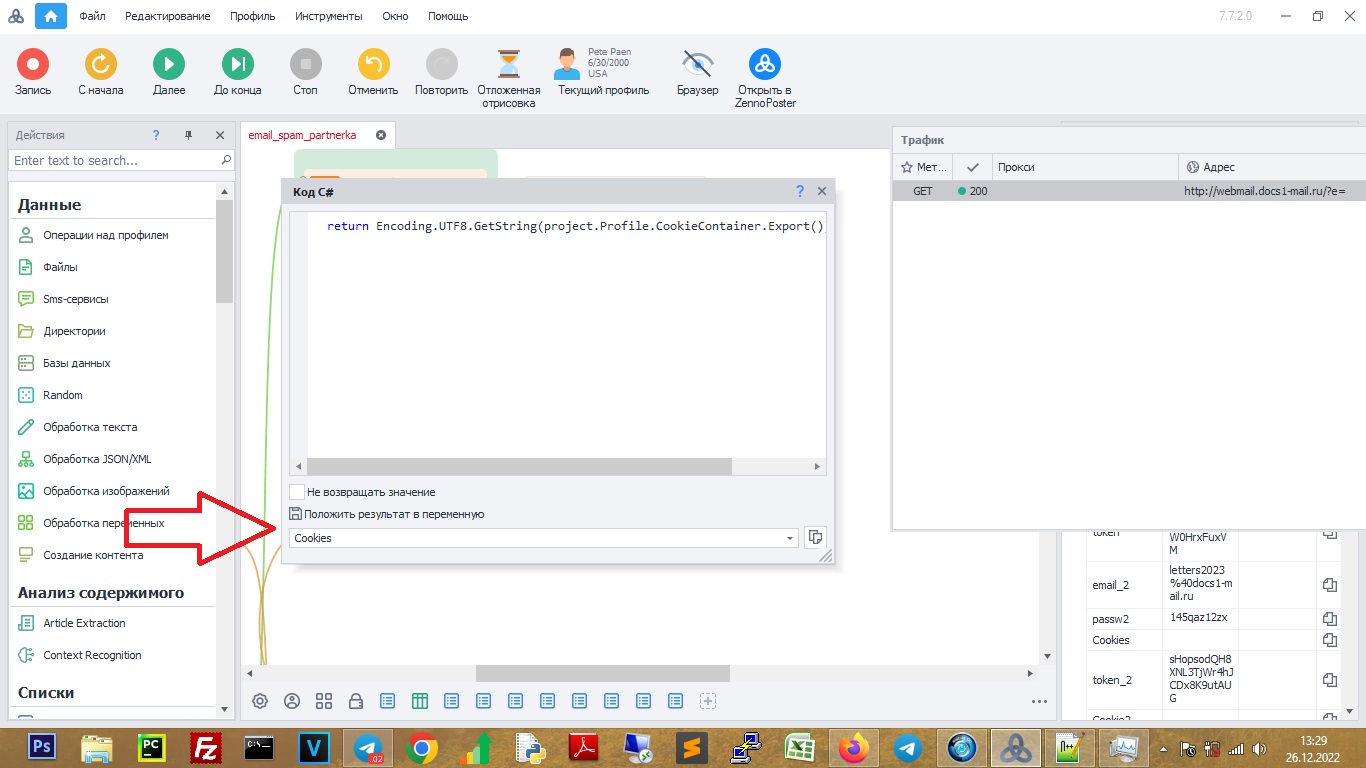
Task: Run До конца to the end
Action: (237, 65)
